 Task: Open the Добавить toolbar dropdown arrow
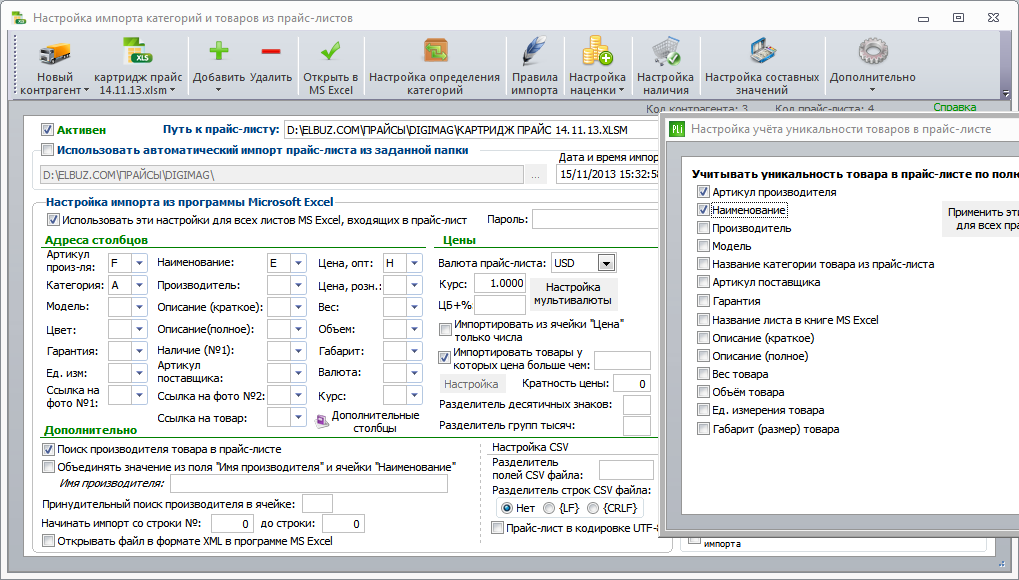tap(218, 90)
